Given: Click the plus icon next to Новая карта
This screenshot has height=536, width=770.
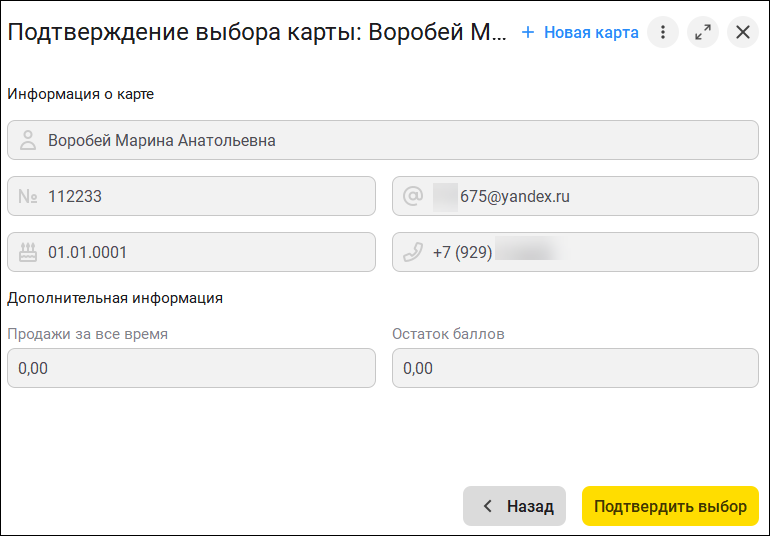Looking at the screenshot, I should (x=528, y=32).
